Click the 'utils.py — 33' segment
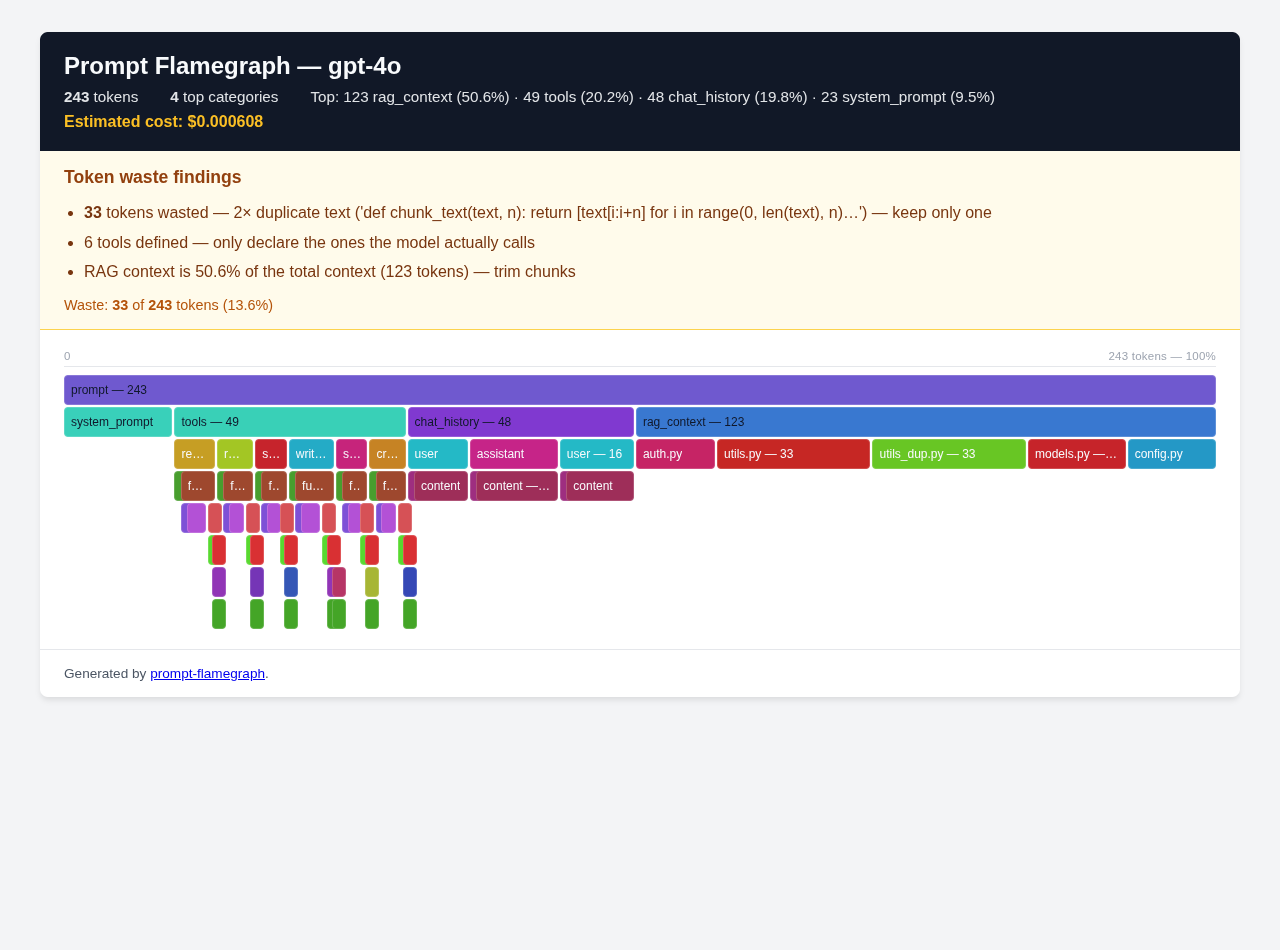Screen dimensions: 1280x950 tap(793, 454)
